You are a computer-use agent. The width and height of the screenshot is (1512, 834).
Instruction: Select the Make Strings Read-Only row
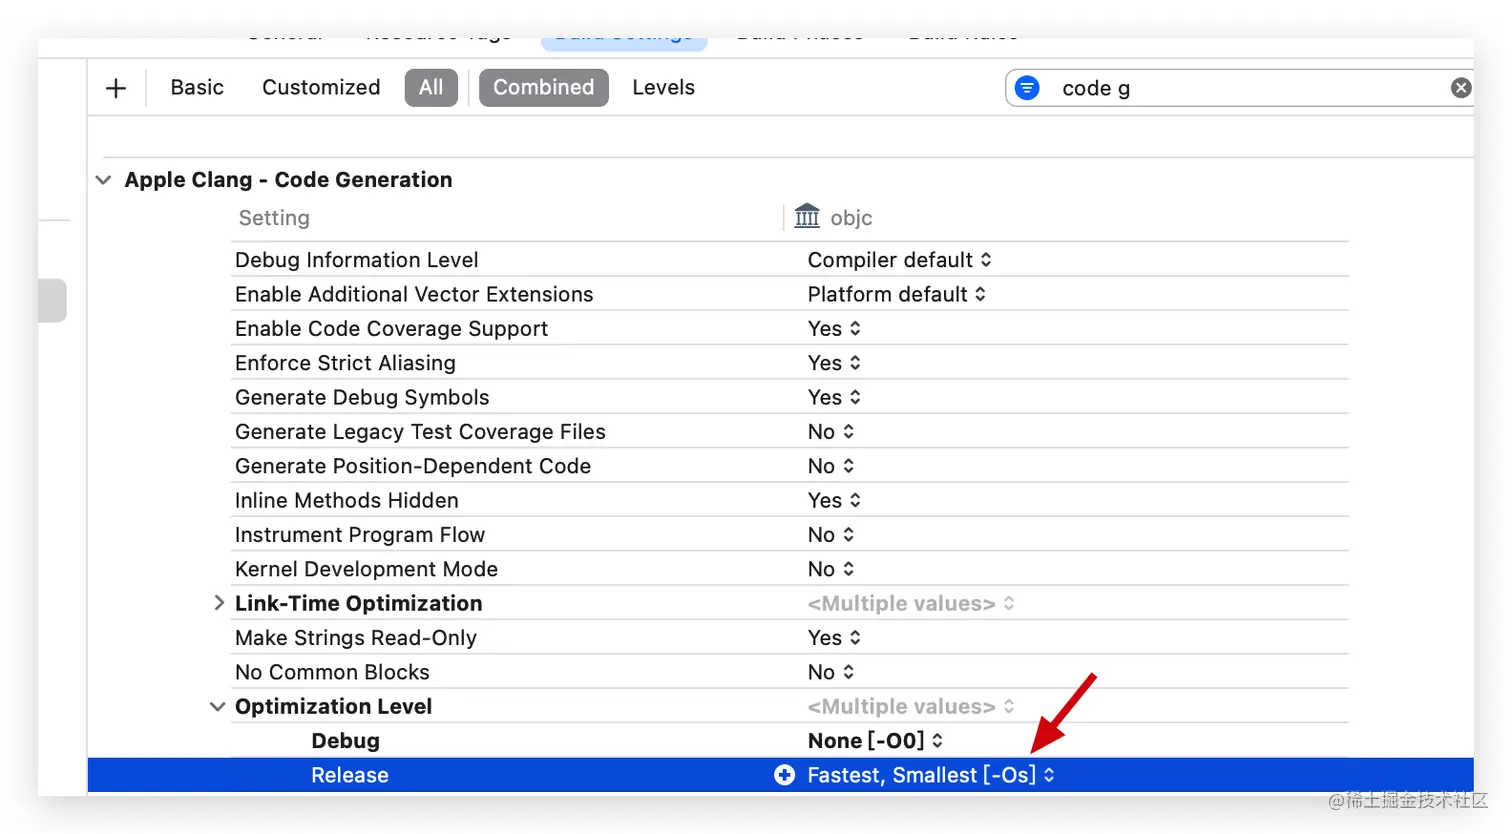pyautogui.click(x=789, y=638)
